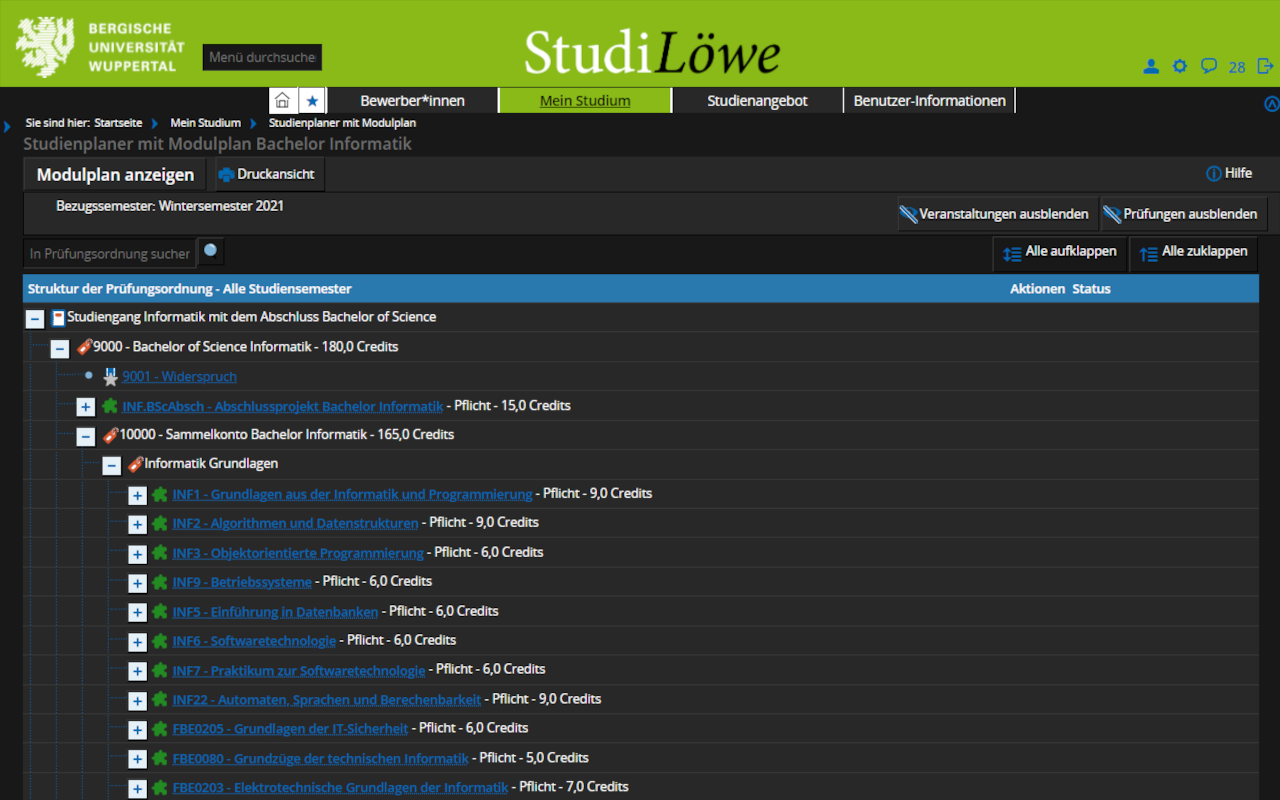This screenshot has width=1280, height=800.
Task: Go to home page icon
Action: [x=282, y=101]
